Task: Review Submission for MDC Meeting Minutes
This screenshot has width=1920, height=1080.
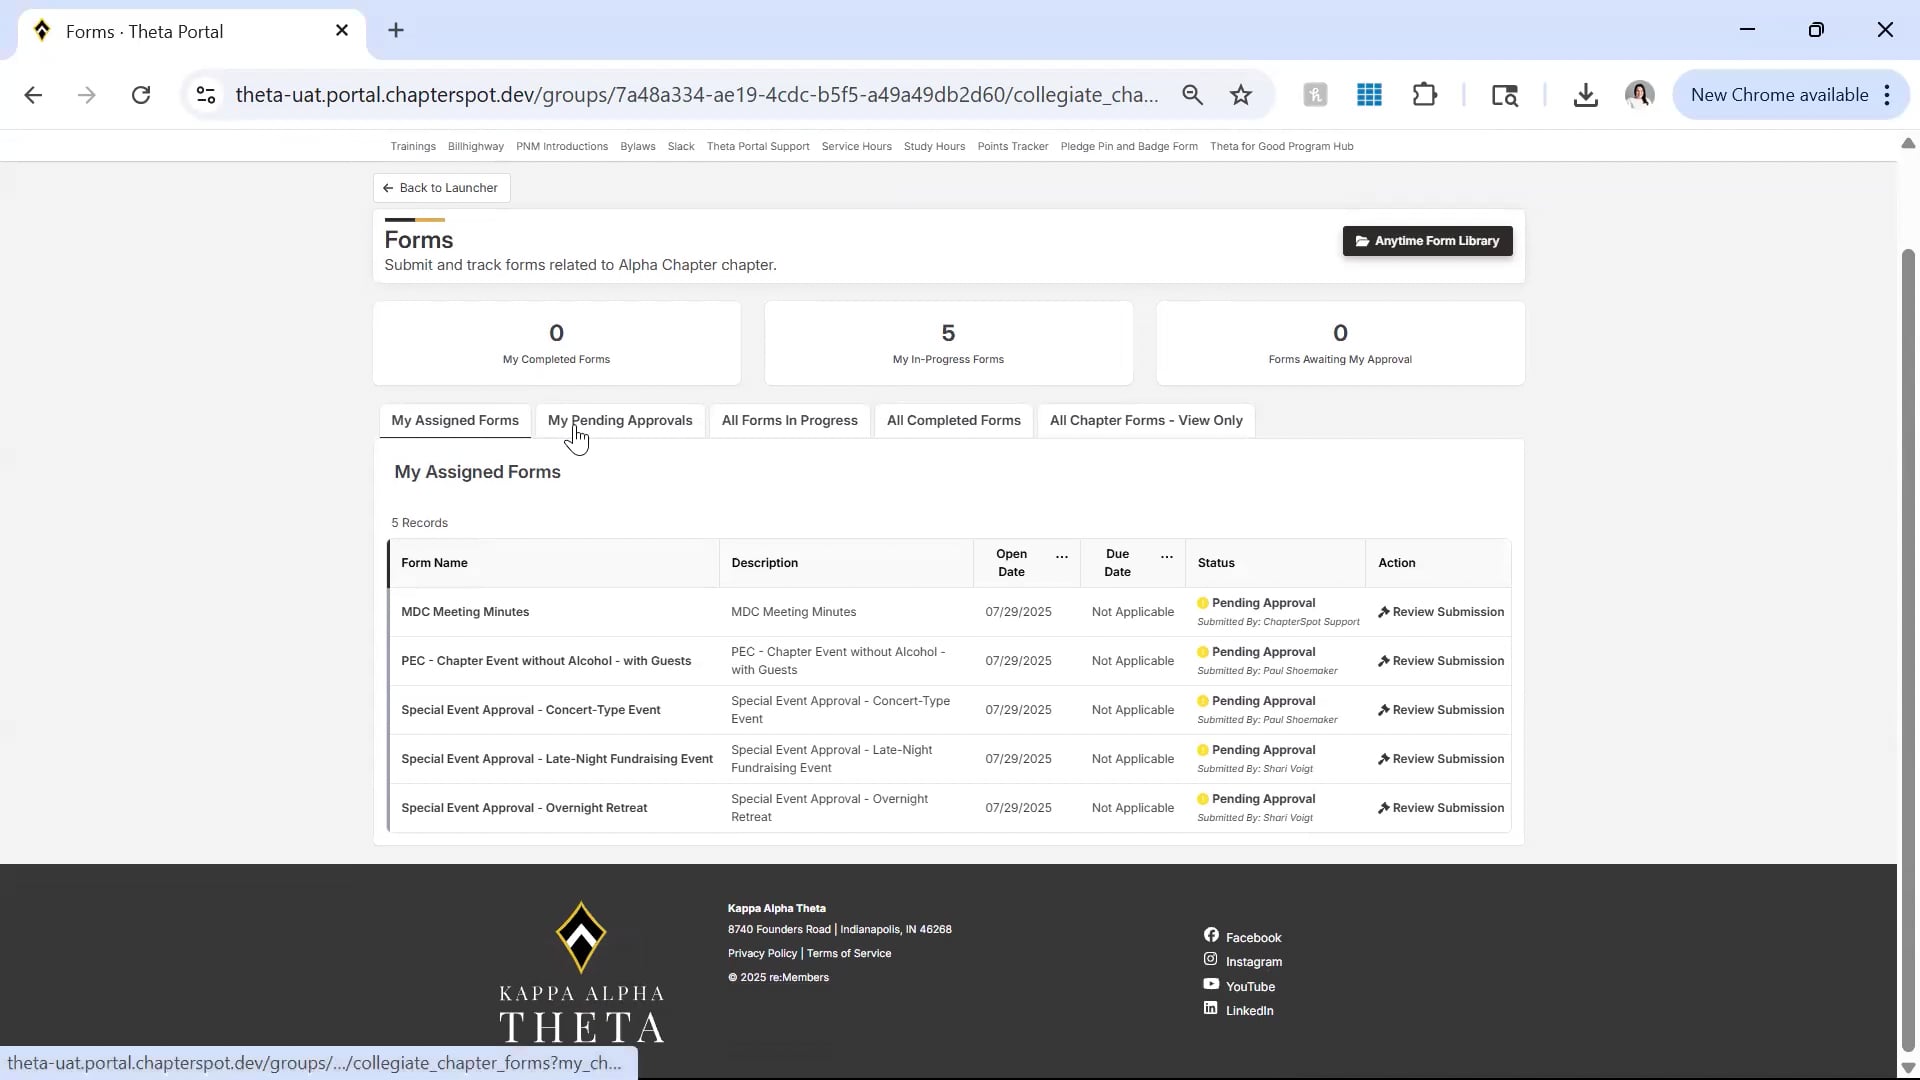Action: pyautogui.click(x=1440, y=612)
